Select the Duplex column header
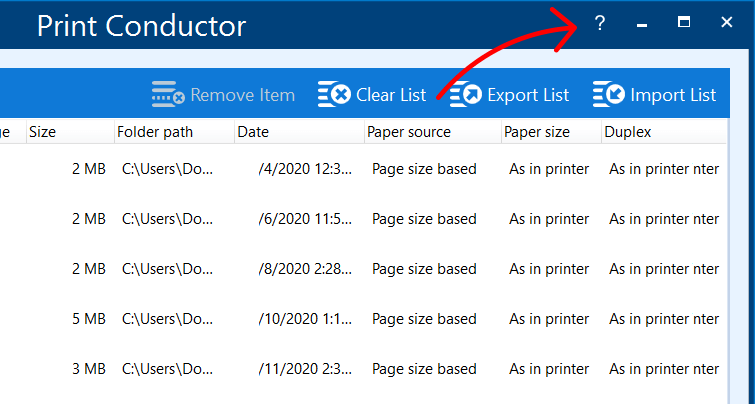Image resolution: width=755 pixels, height=404 pixels. point(629,131)
